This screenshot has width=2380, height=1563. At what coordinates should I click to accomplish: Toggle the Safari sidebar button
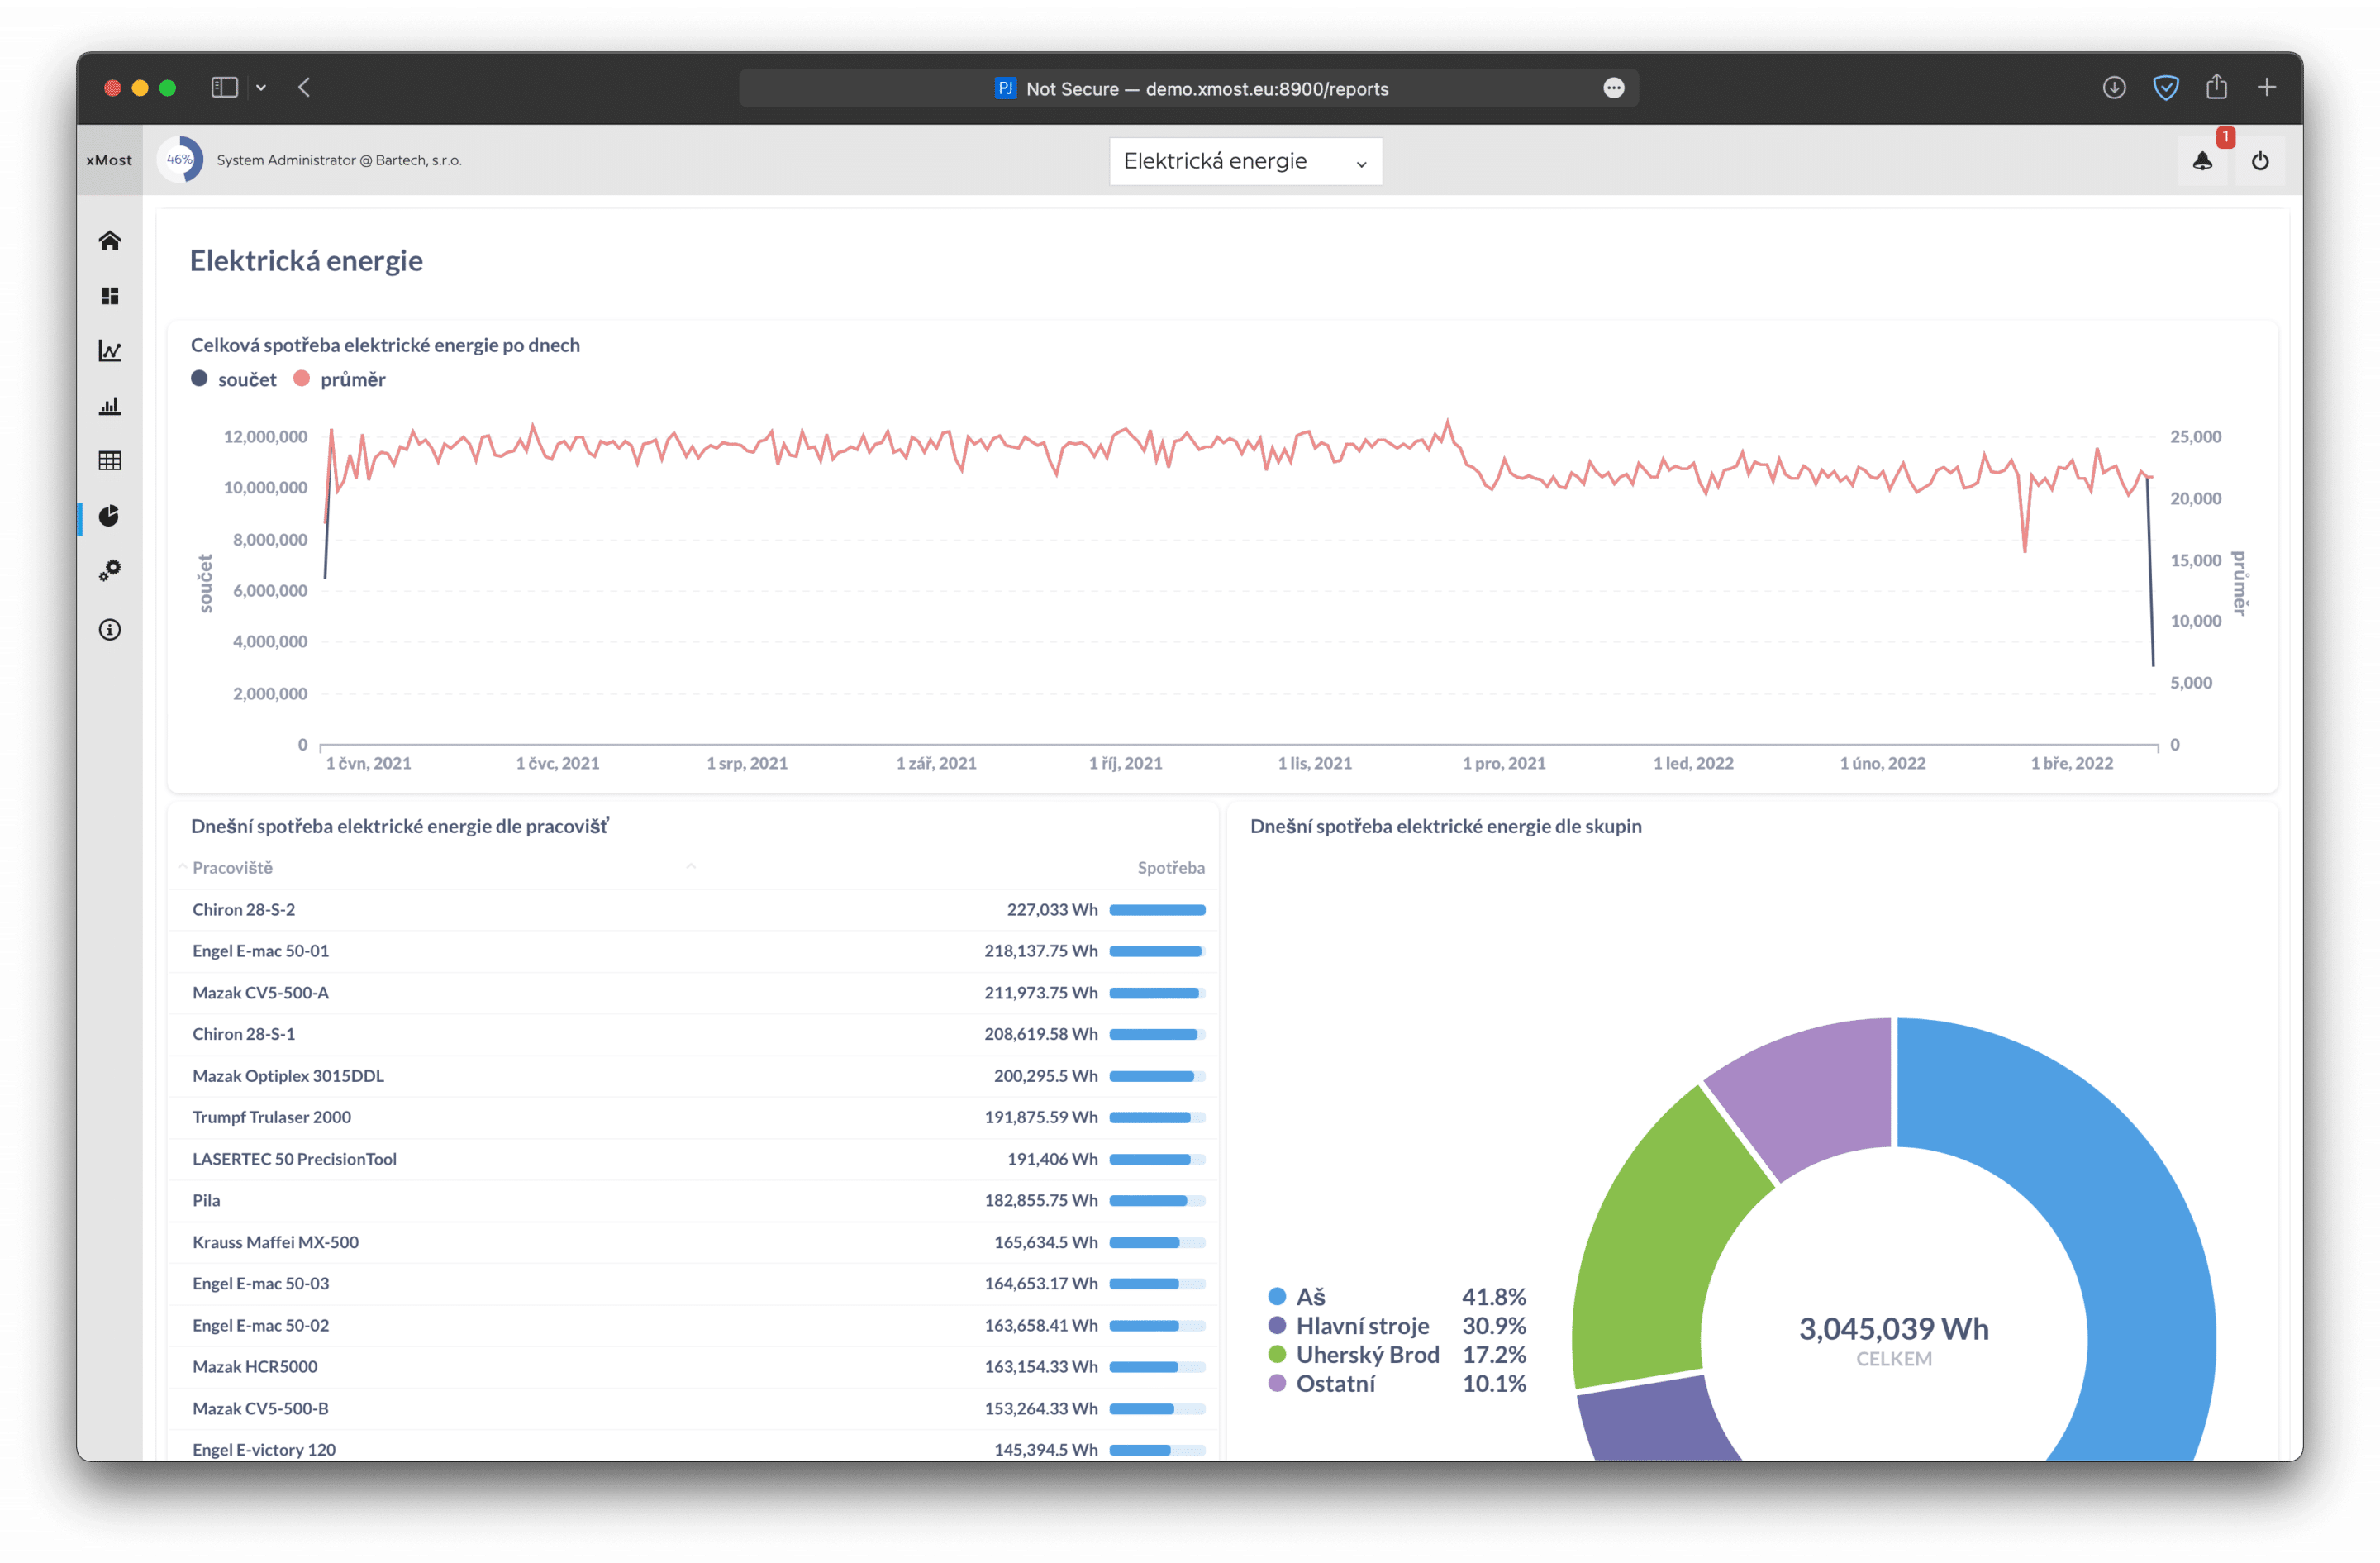click(x=224, y=88)
